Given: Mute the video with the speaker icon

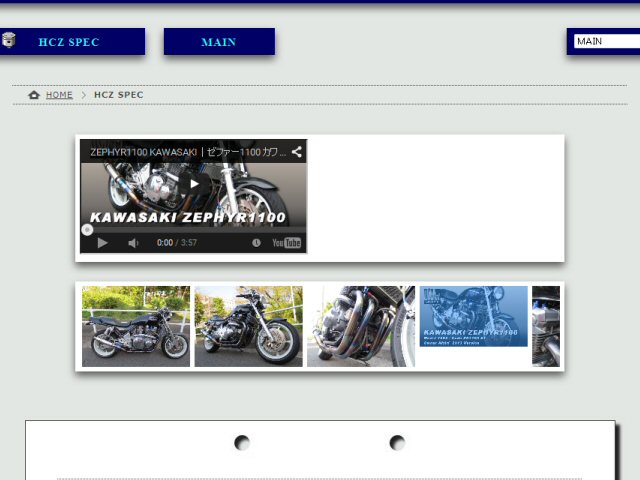Looking at the screenshot, I should pyautogui.click(x=133, y=243).
